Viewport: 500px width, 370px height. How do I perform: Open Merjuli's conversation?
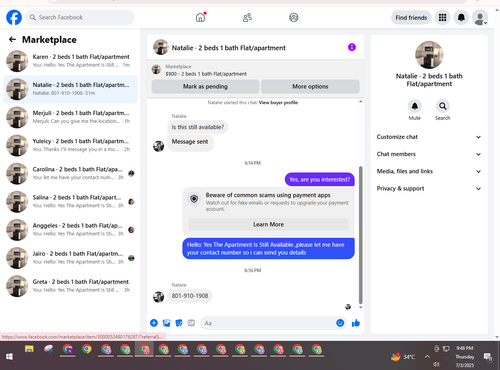pyautogui.click(x=70, y=117)
